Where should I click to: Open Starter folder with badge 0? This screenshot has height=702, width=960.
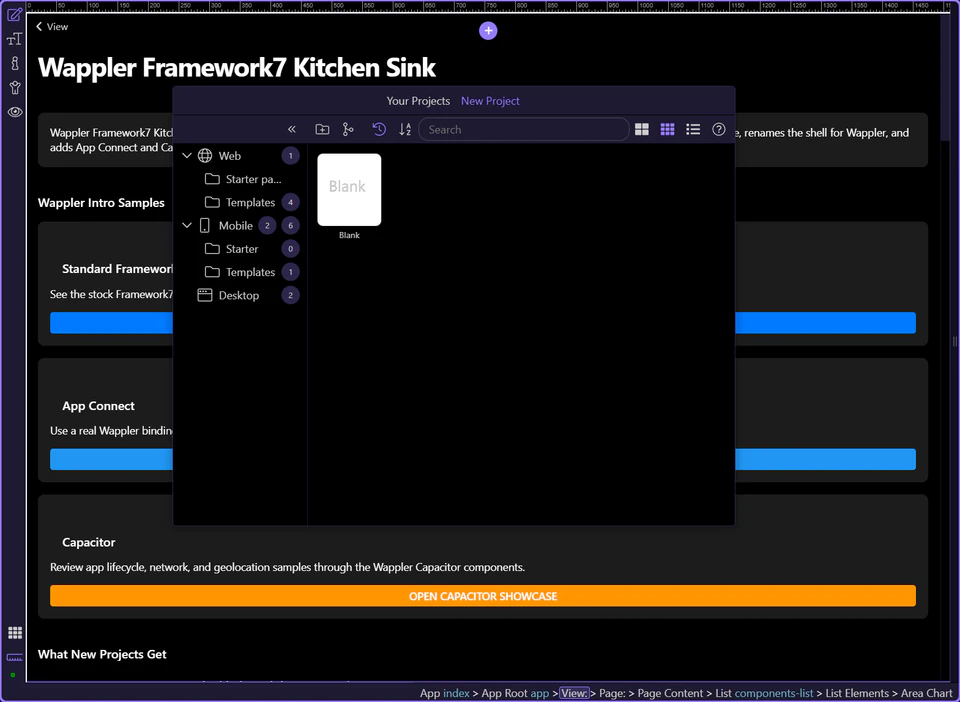click(231, 248)
